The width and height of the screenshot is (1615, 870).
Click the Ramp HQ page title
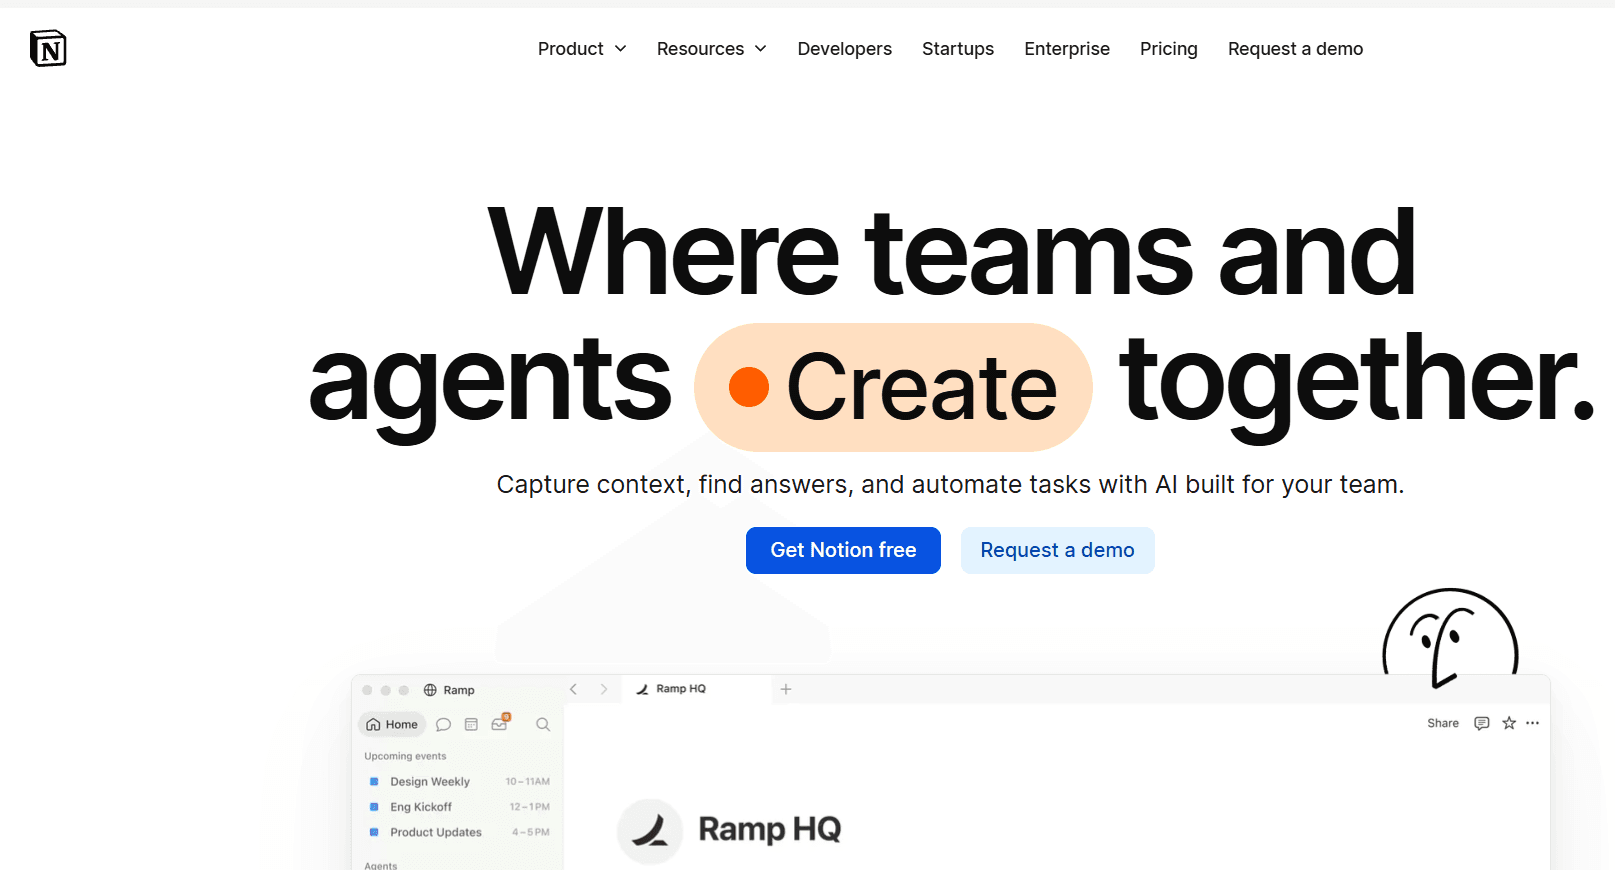(x=769, y=829)
